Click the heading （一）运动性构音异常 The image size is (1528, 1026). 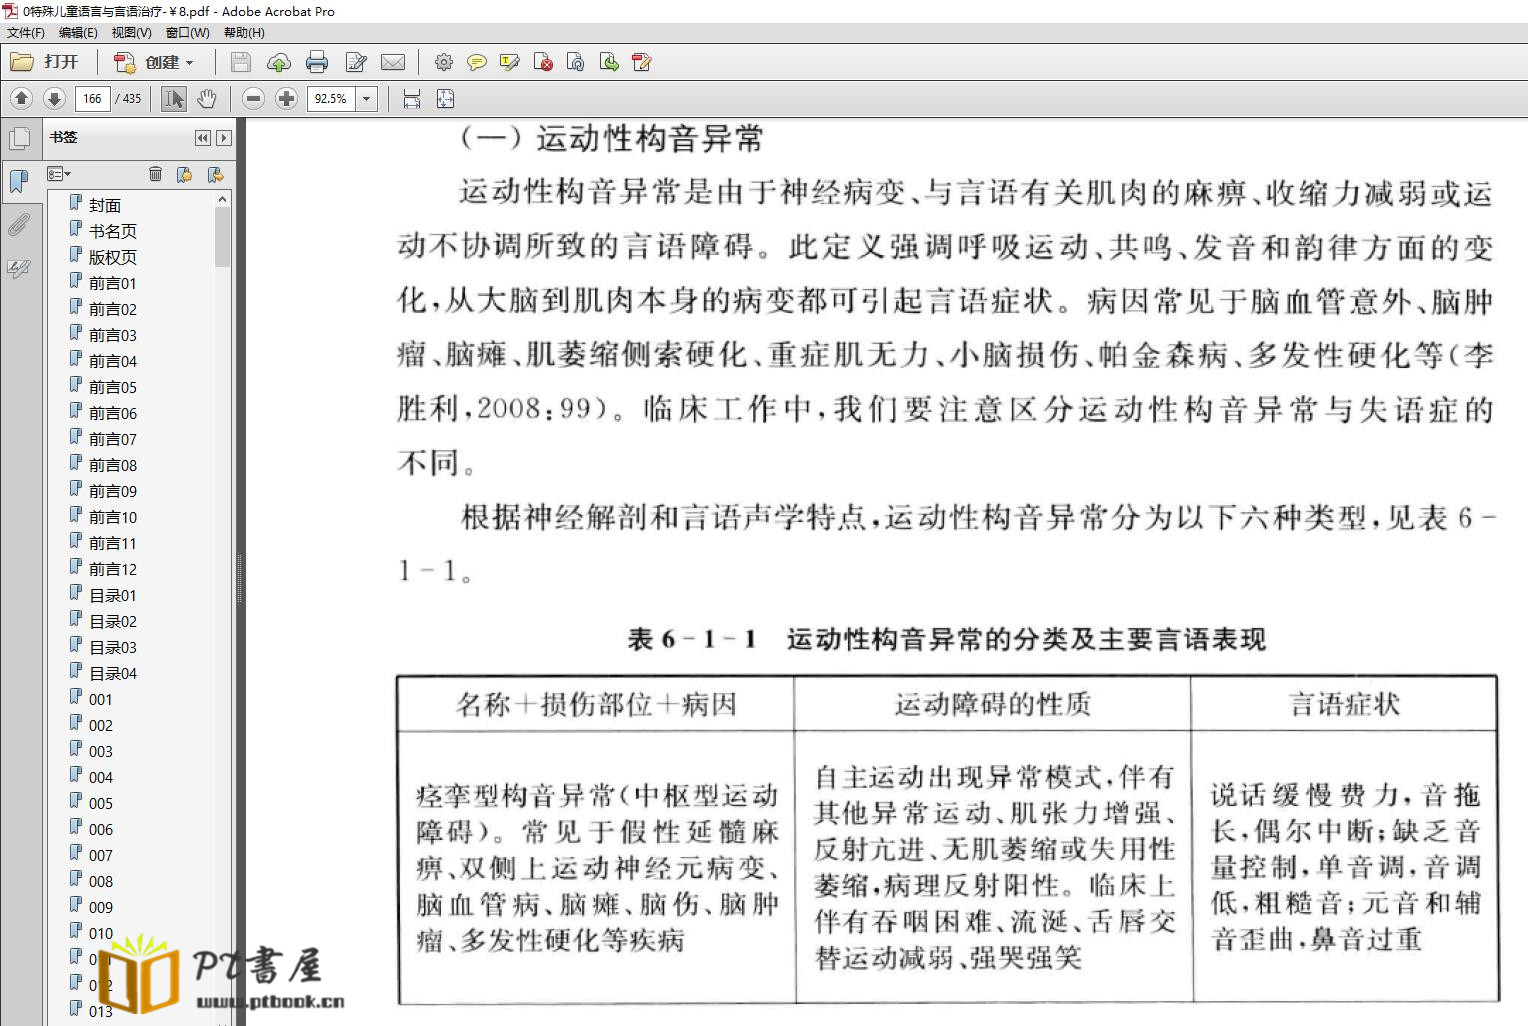(612, 138)
